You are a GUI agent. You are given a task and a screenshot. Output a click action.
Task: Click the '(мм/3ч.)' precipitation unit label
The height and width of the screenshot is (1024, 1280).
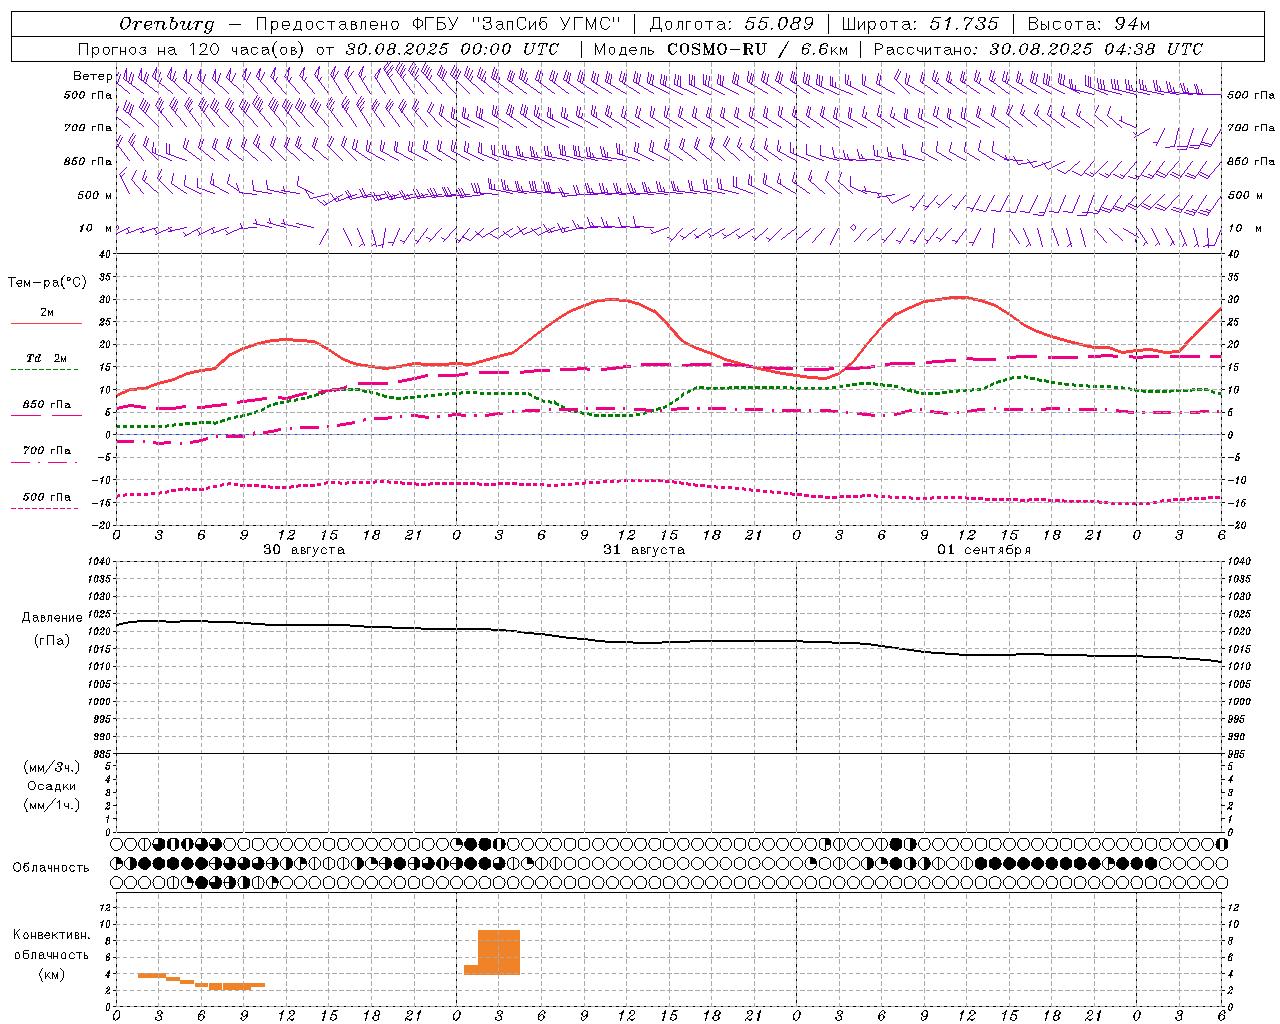pos(51,767)
